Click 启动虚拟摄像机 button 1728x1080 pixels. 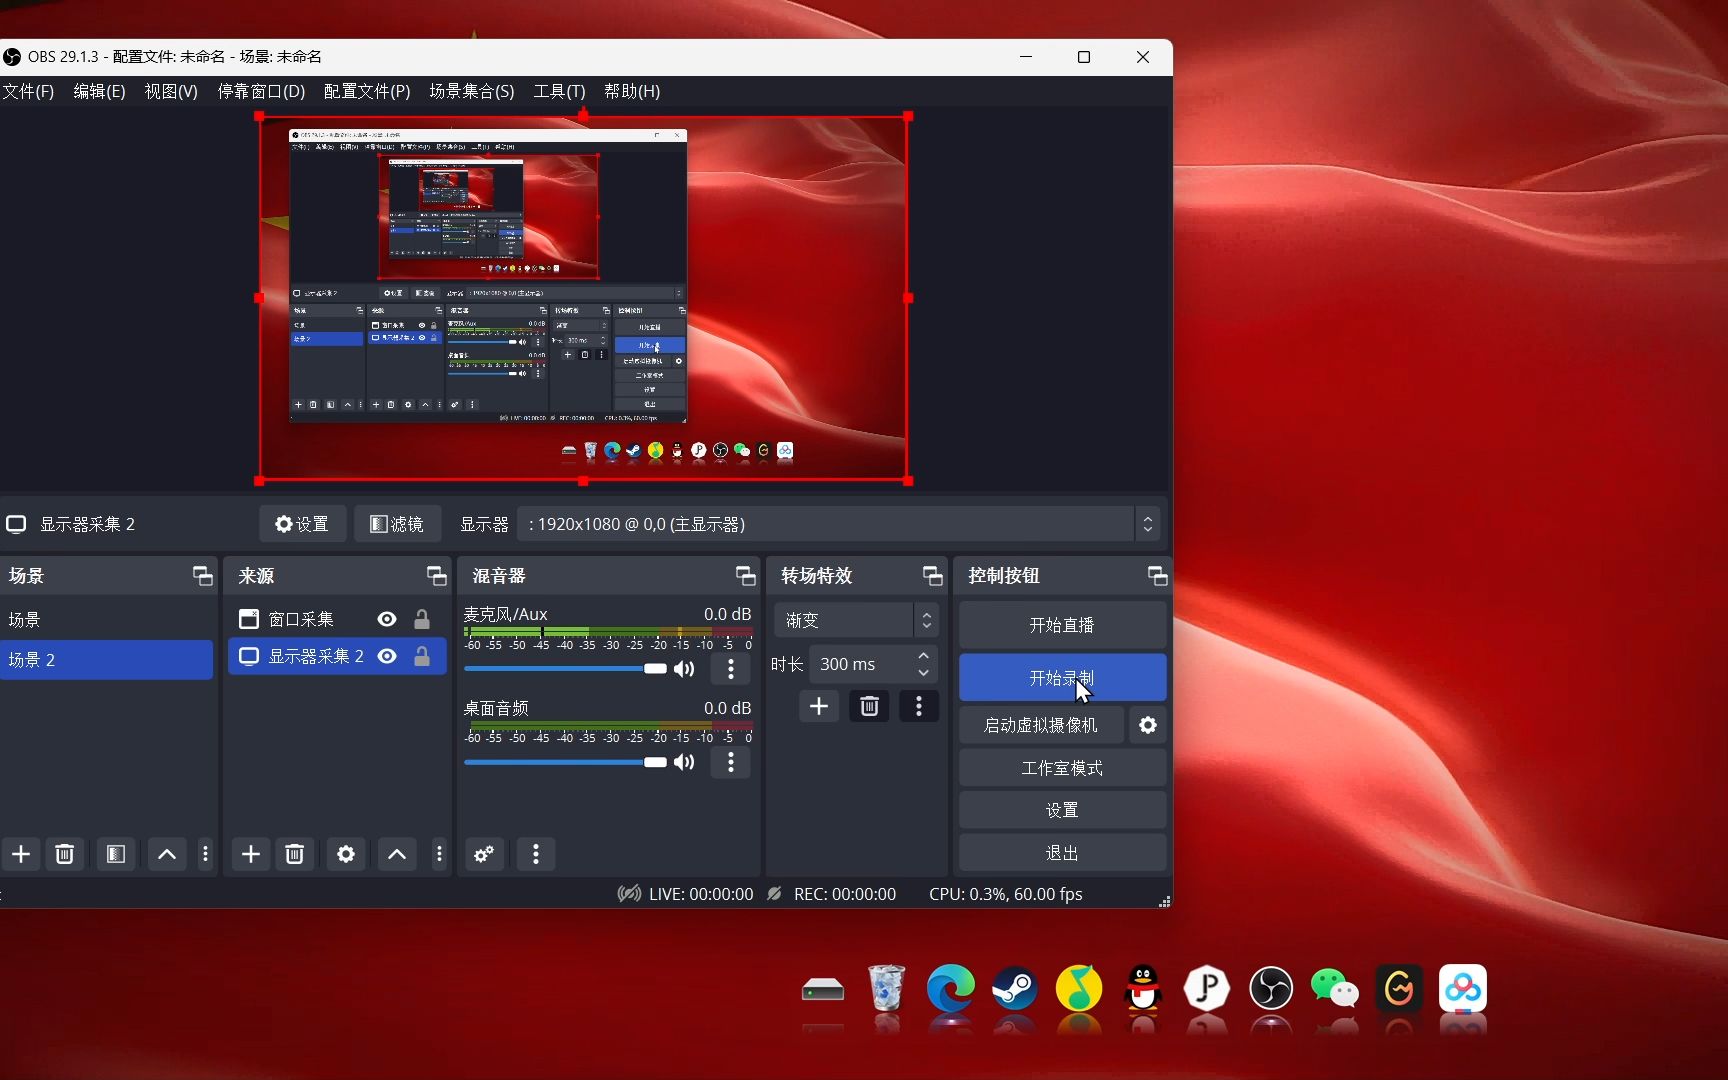(1041, 725)
